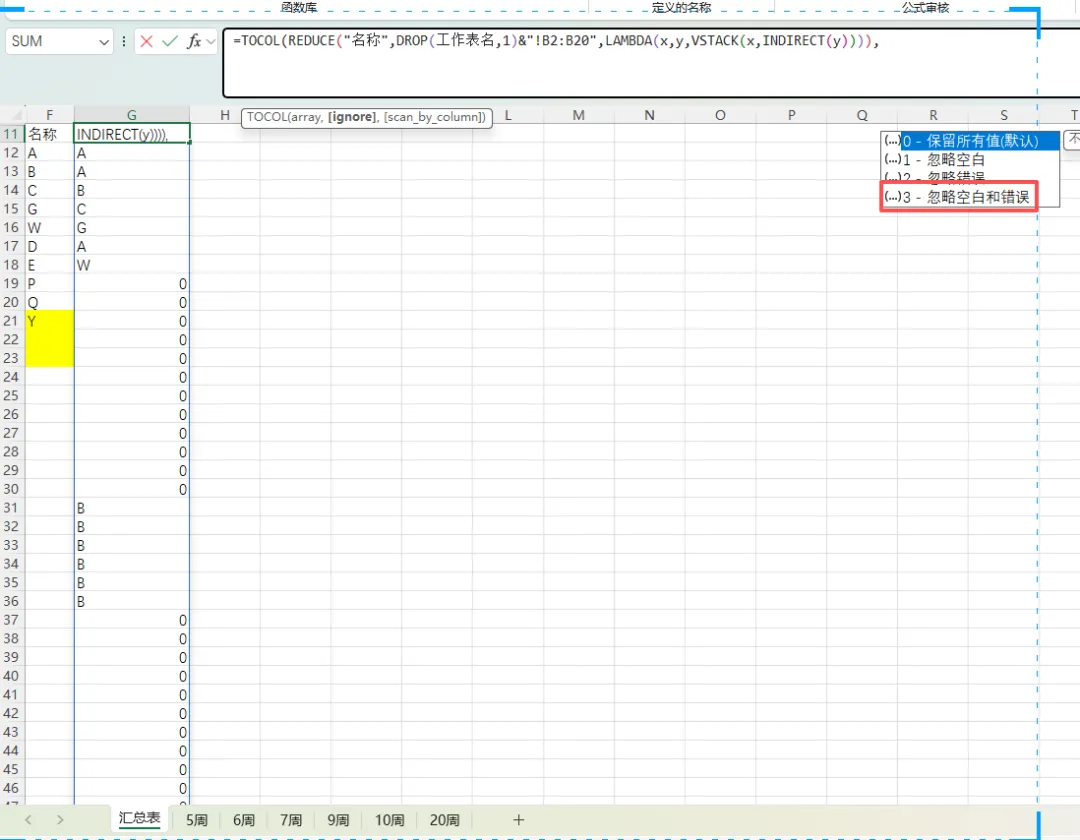The width and height of the screenshot is (1080, 840).
Task: Select column M header
Action: click(x=579, y=115)
